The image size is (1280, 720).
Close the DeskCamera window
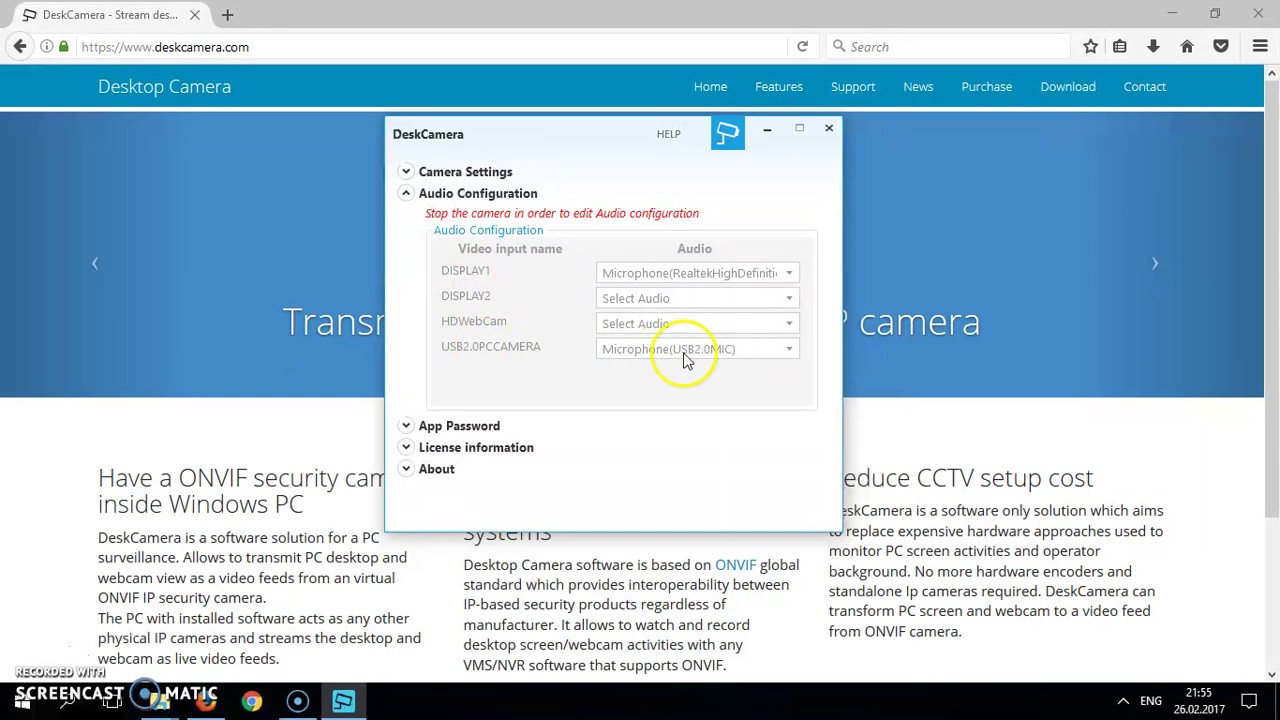pos(829,128)
